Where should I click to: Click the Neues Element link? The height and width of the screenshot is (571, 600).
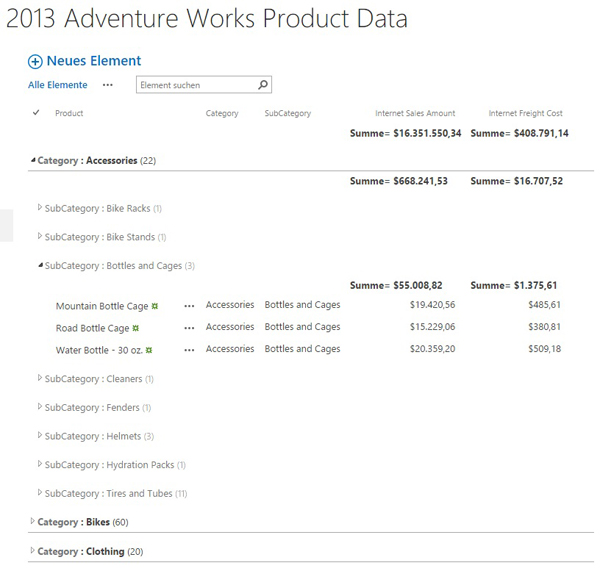(95, 61)
